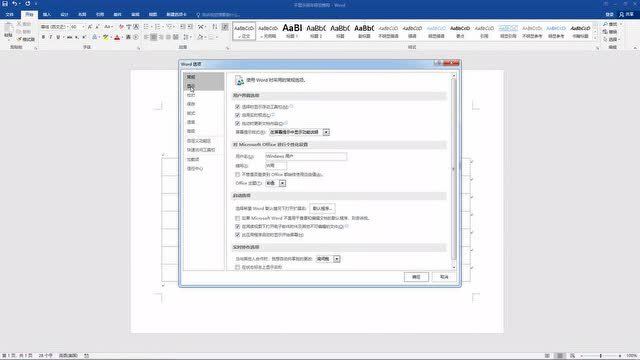
Task: Check the unchecked box below Windows username
Action: (x=238, y=174)
